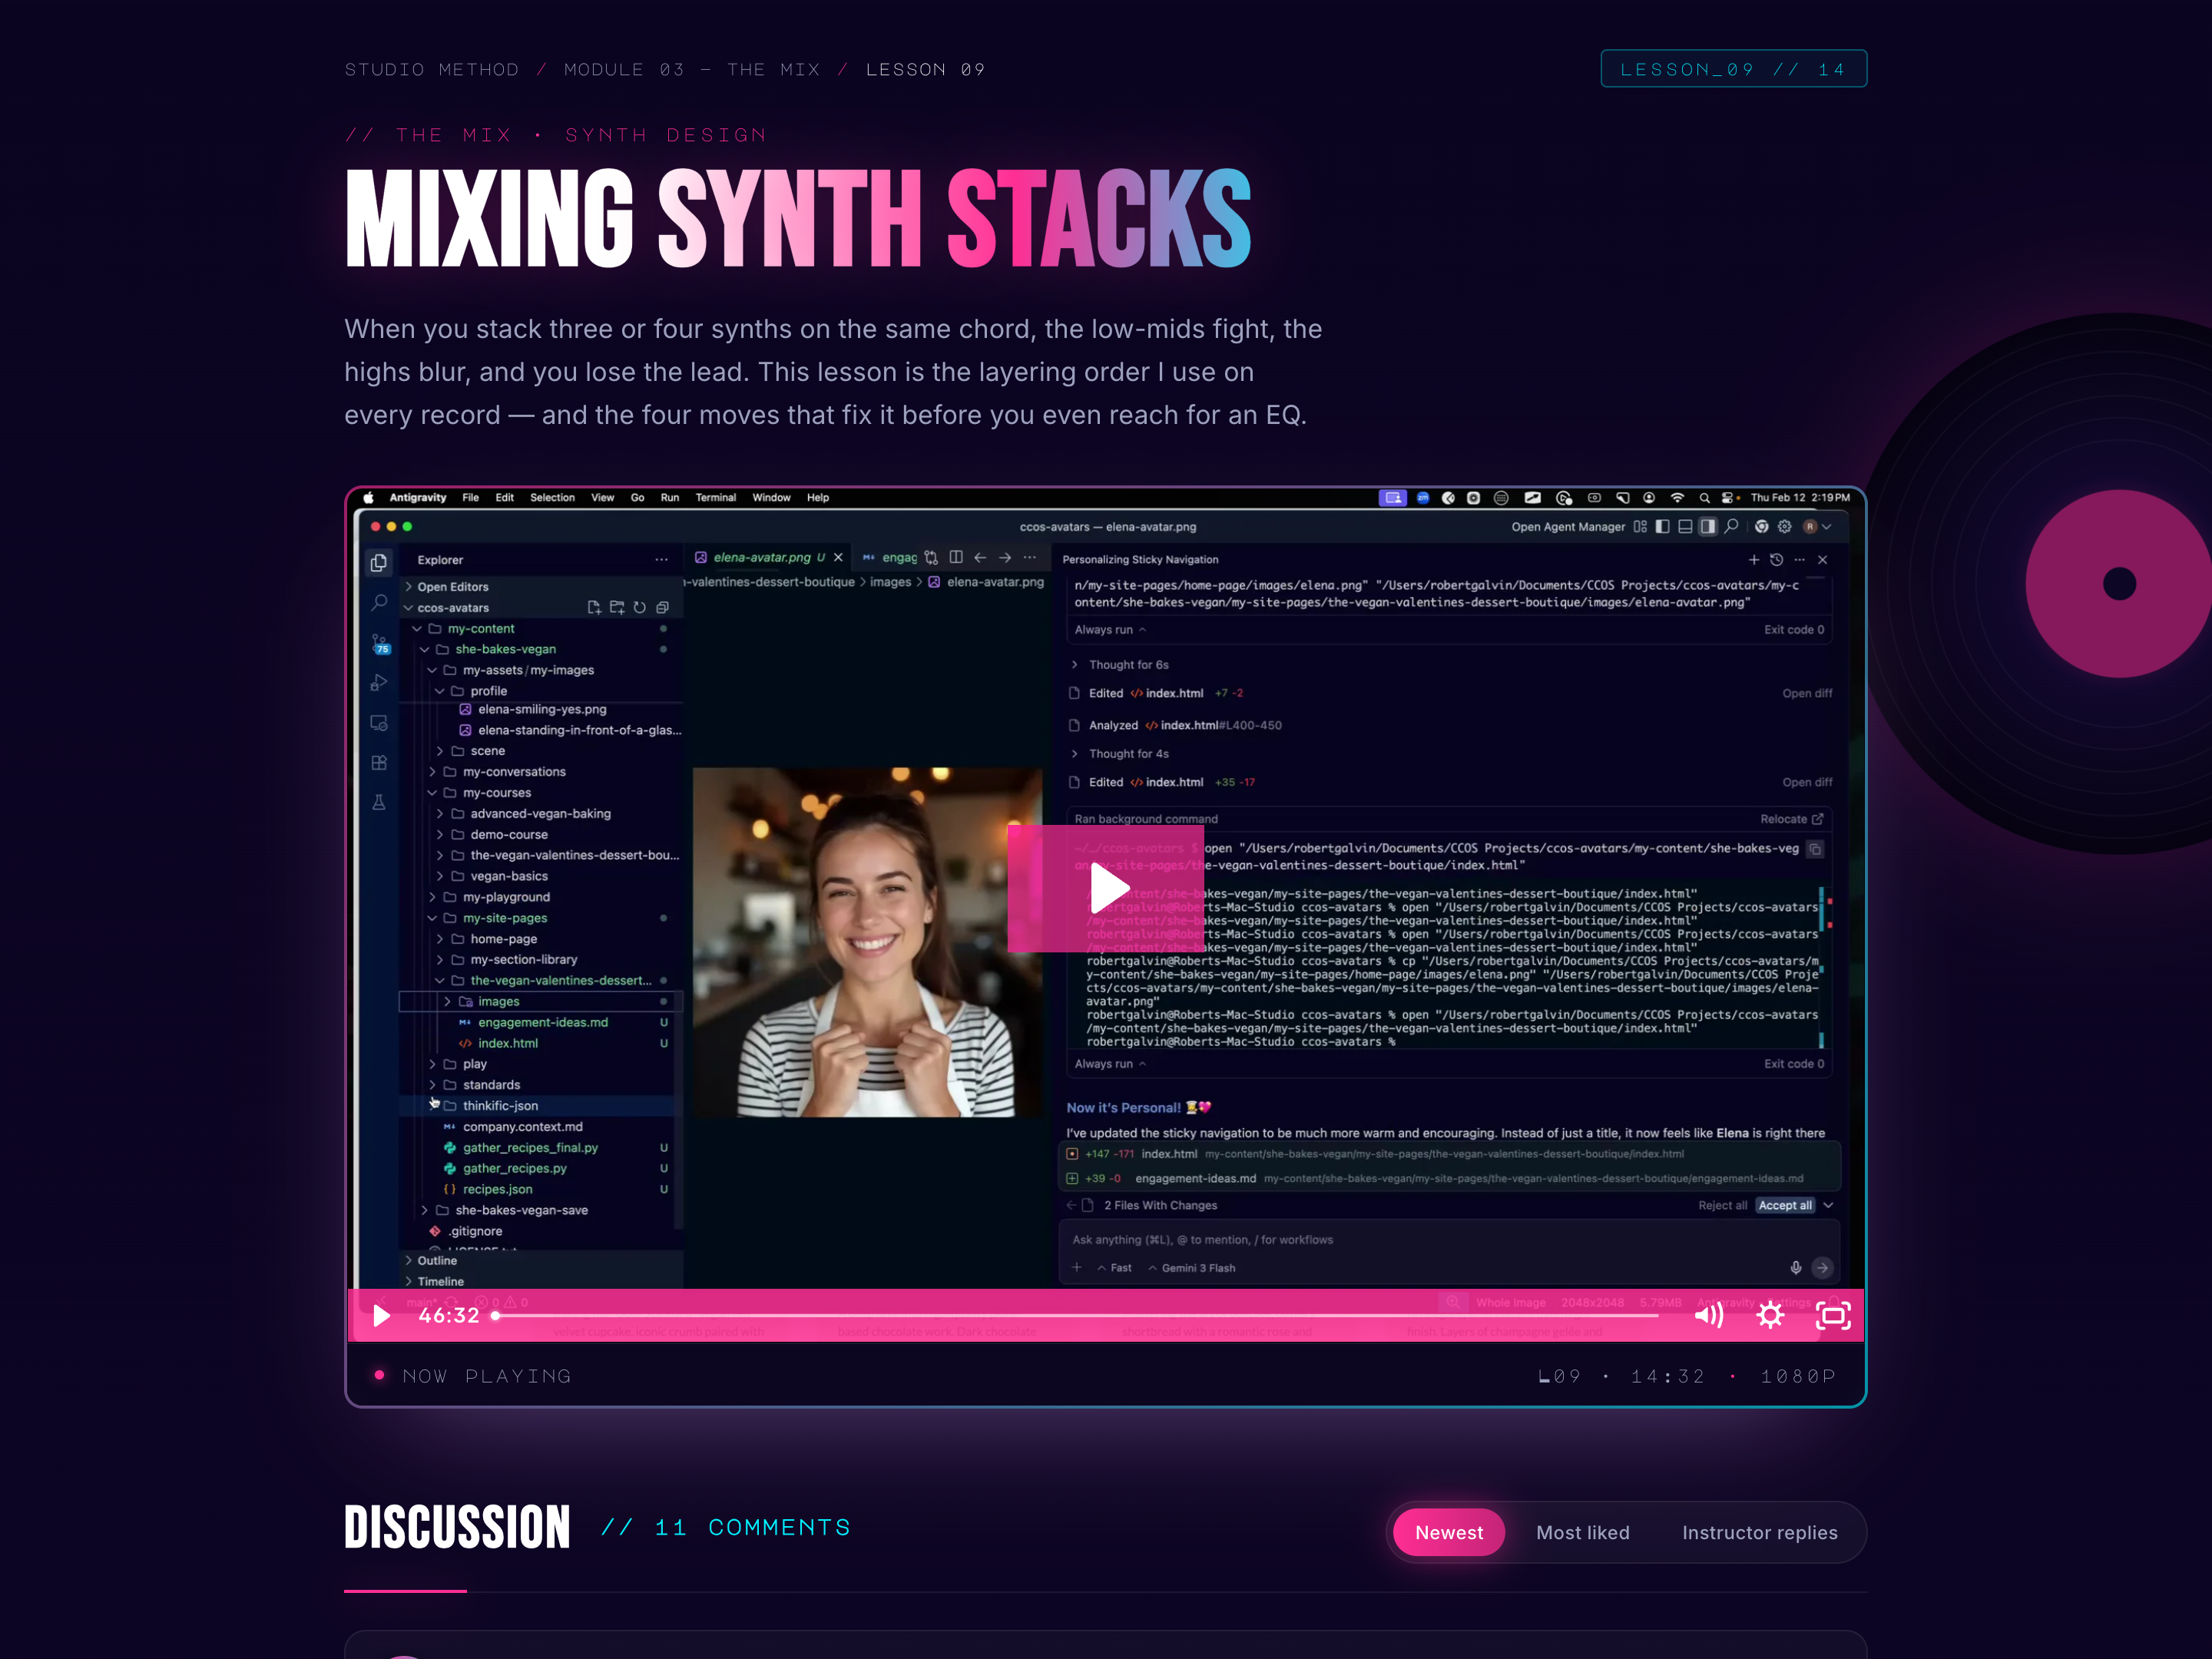Start a new conversation with the plus icon
Image resolution: width=2212 pixels, height=1659 pixels.
(x=1753, y=559)
